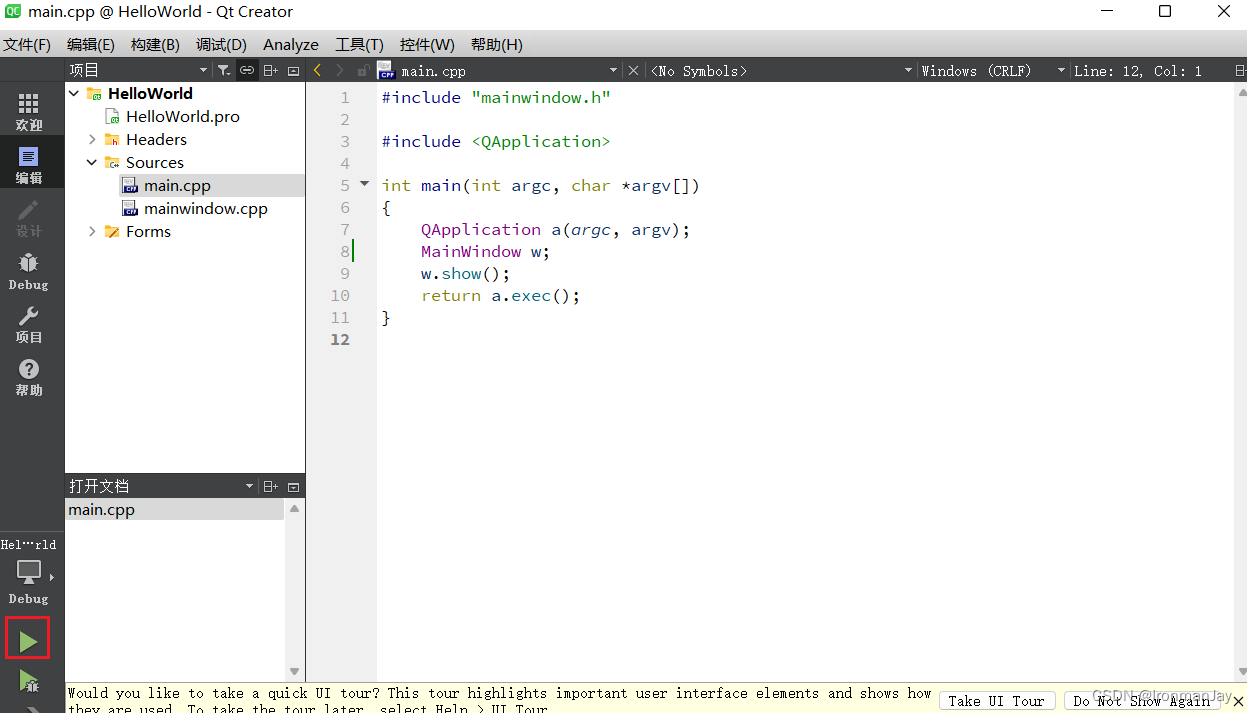Viewport: 1247px width, 713px height.
Task: Run the project with the green arrow
Action: tap(28, 641)
